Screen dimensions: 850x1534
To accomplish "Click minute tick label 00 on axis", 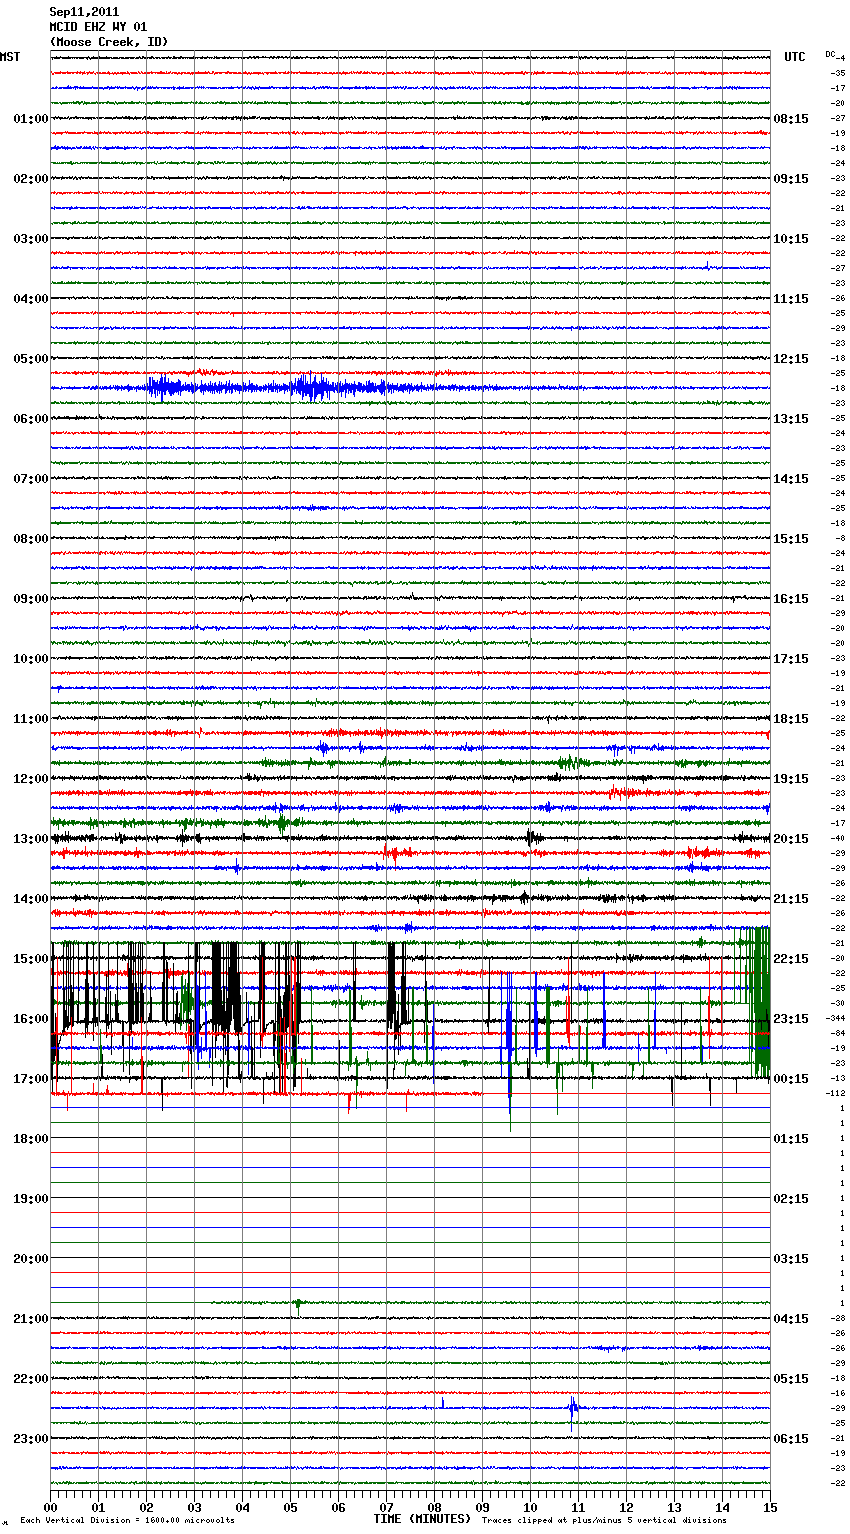I will click(x=51, y=1507).
